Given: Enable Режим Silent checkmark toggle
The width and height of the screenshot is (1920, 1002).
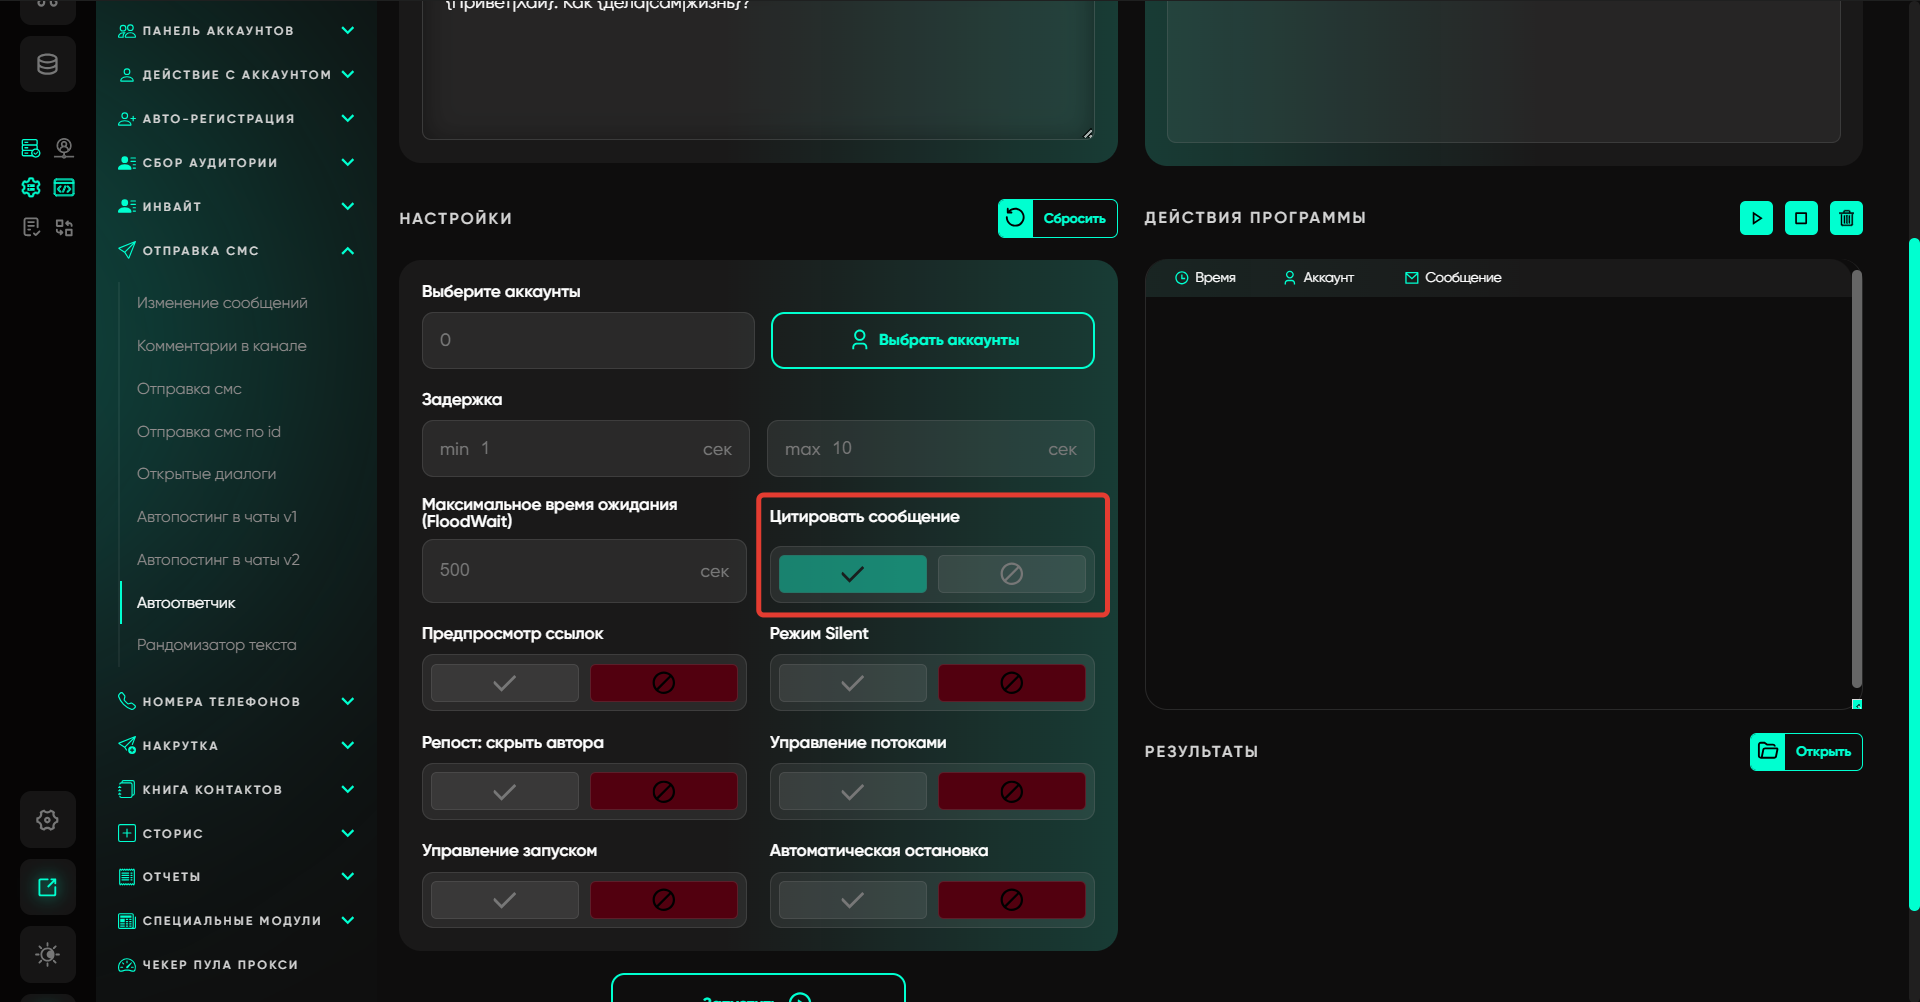Looking at the screenshot, I should click(852, 683).
